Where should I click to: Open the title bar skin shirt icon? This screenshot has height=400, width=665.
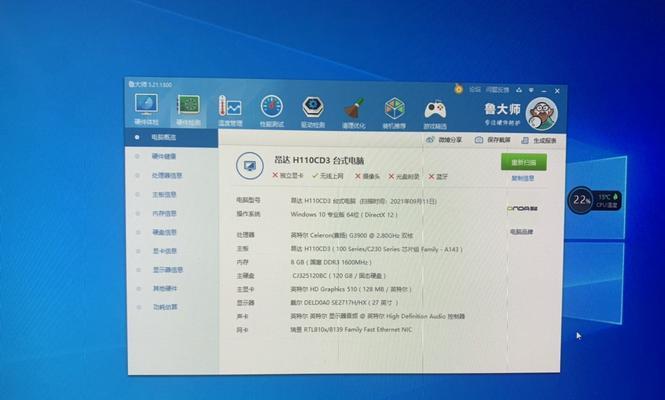519,90
